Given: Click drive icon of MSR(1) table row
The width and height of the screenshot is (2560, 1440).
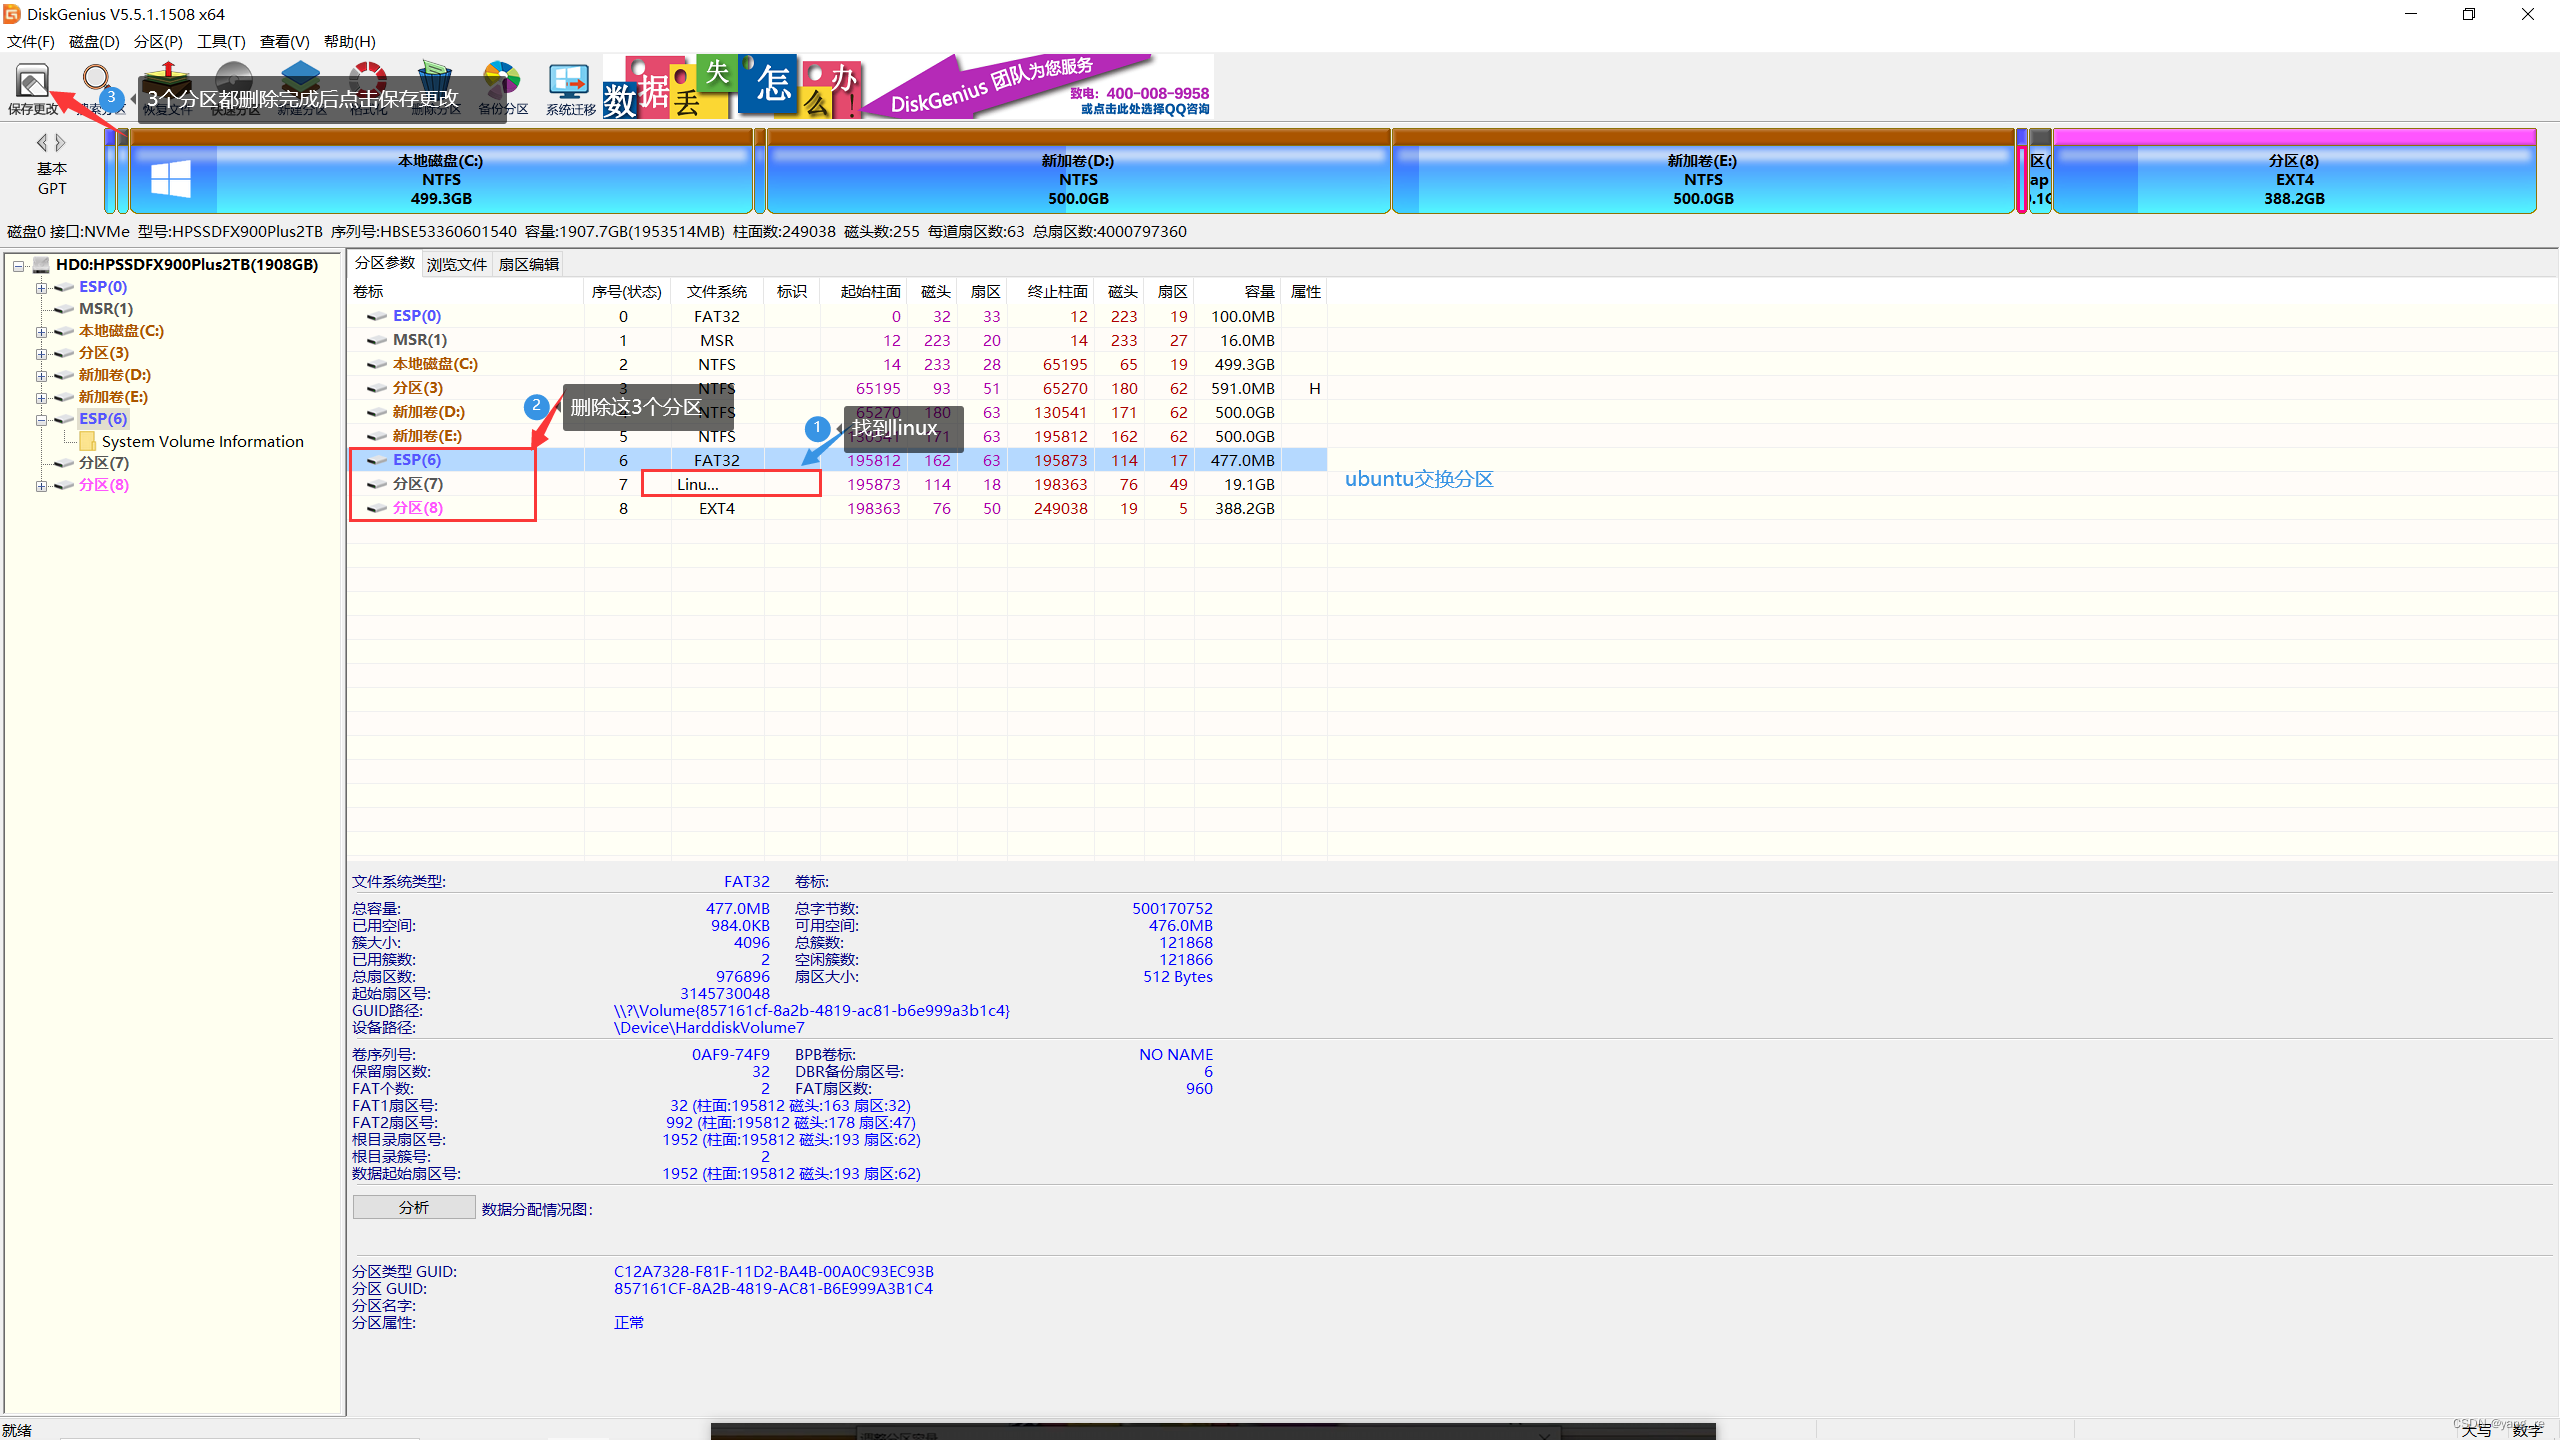Looking at the screenshot, I should click(x=377, y=340).
